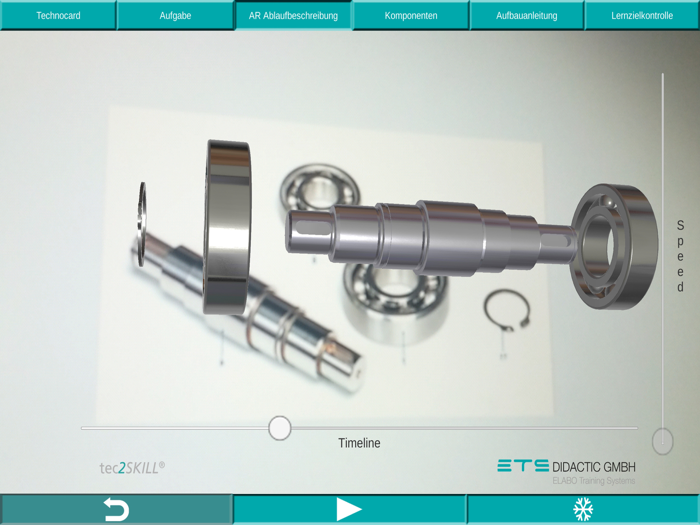Switch to the Aufgabe tab
Viewport: 700px width, 525px height.
[175, 15]
